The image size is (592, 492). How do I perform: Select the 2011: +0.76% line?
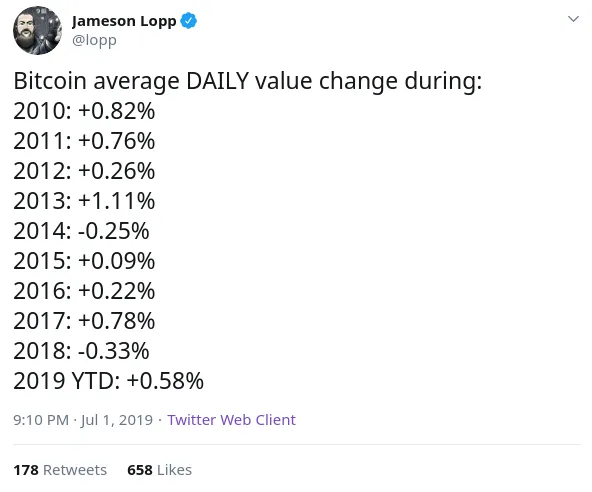(x=84, y=141)
